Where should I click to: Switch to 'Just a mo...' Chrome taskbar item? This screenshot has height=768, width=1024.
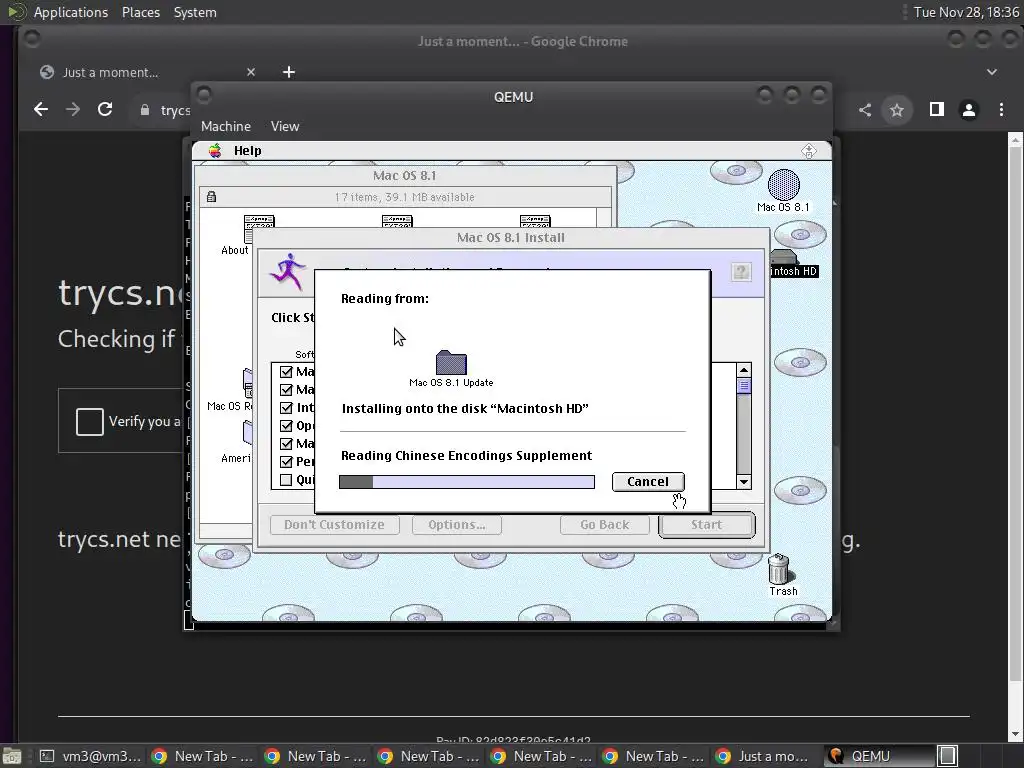tap(764, 756)
